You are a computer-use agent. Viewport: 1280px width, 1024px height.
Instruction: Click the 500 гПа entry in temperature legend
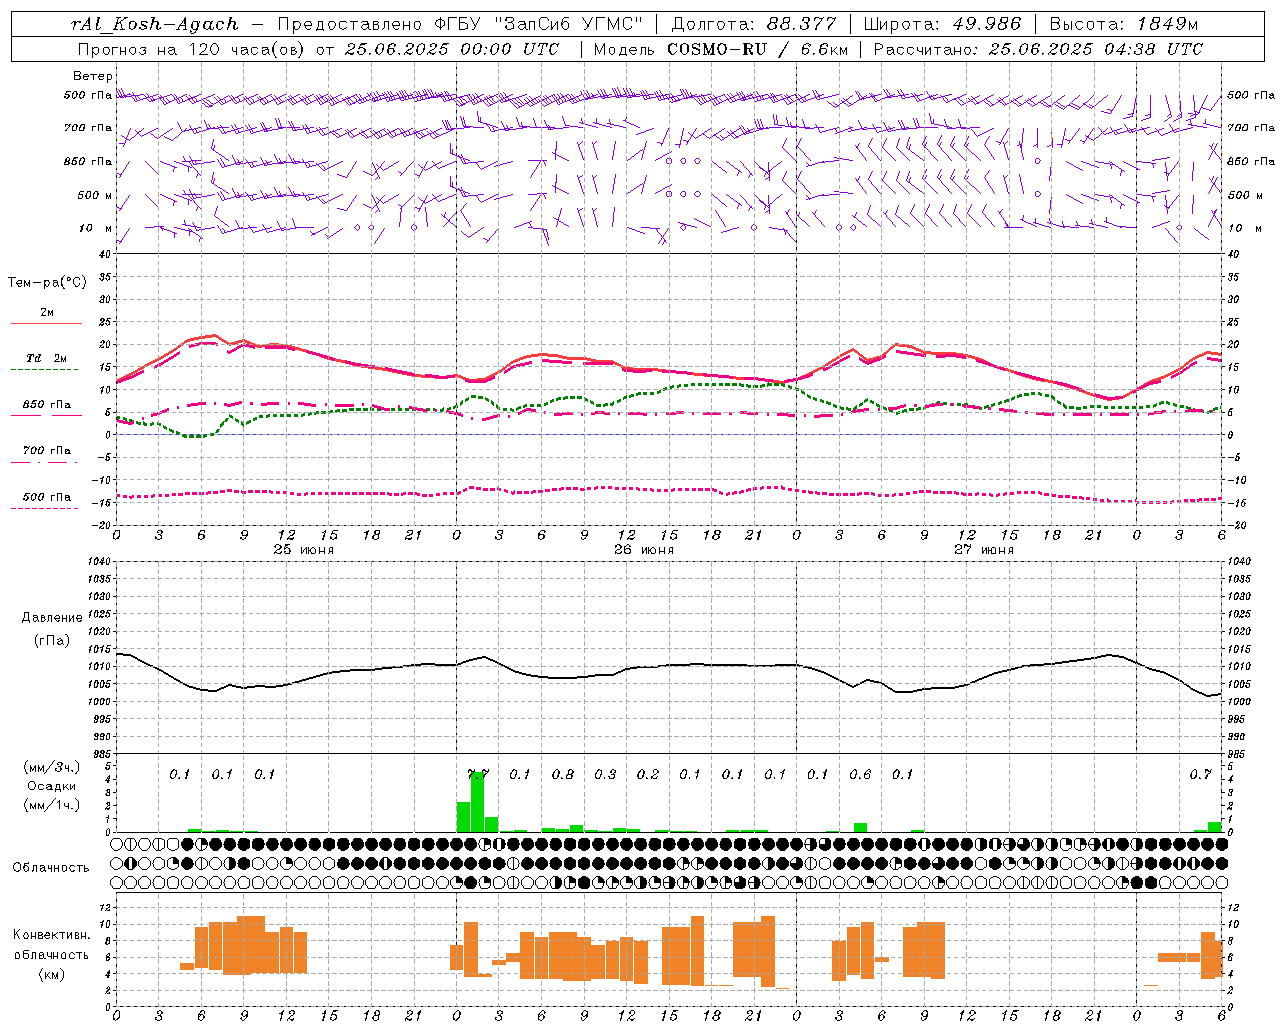pos(47,497)
